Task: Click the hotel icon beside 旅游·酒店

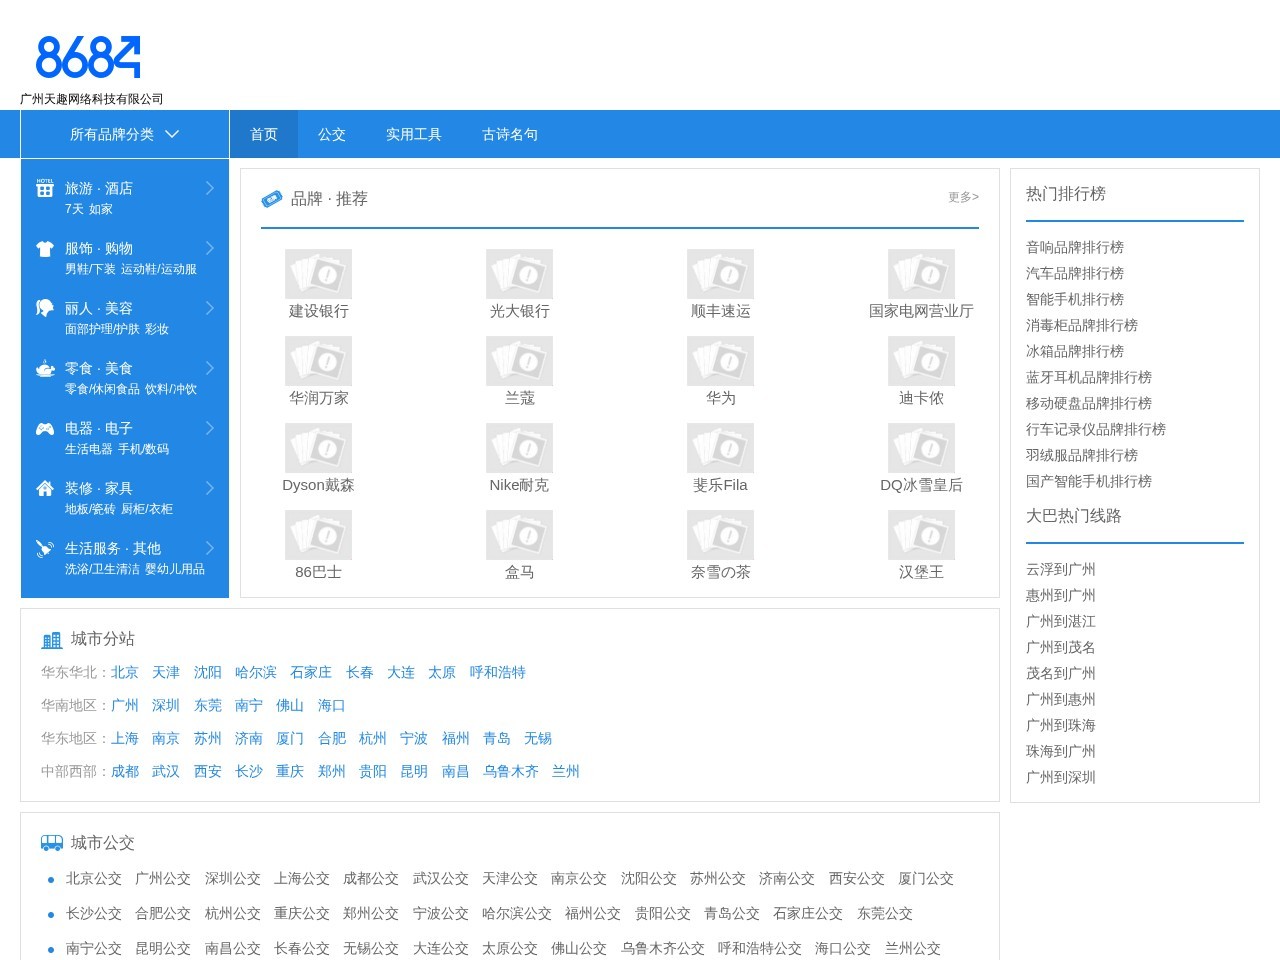Action: click(x=45, y=188)
